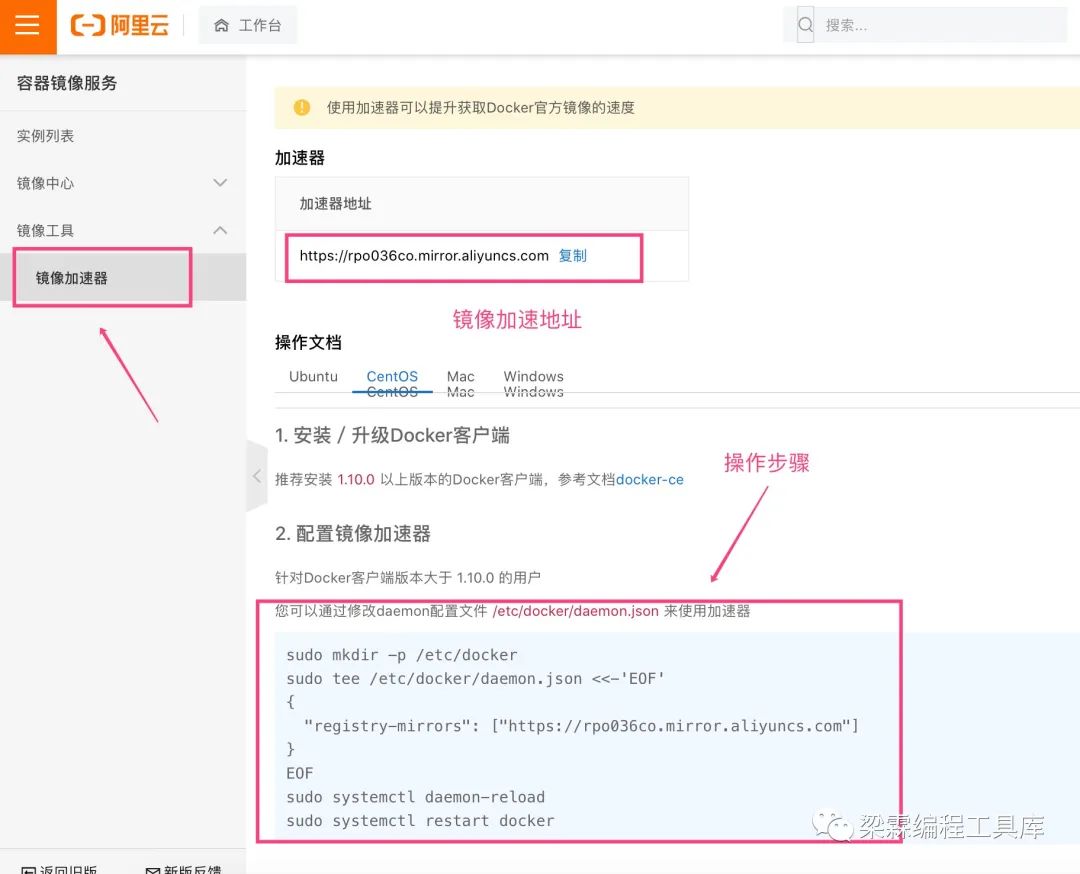Screen dimensions: 1080x874
Task: Click the new version feedback mail icon
Action: (153, 871)
